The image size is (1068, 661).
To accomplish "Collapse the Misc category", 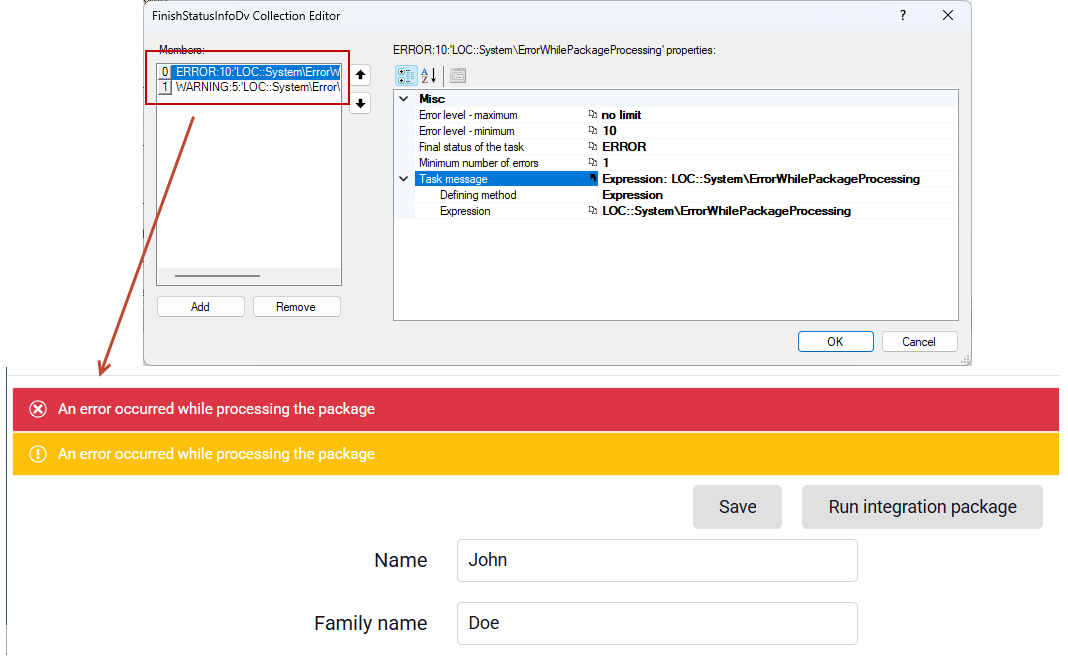I will coord(404,99).
